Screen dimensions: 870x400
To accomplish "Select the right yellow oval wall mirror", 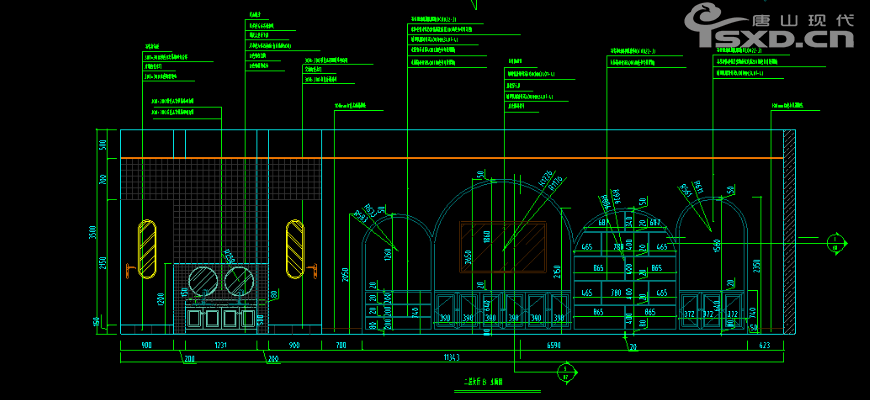I will pyautogui.click(x=295, y=249).
